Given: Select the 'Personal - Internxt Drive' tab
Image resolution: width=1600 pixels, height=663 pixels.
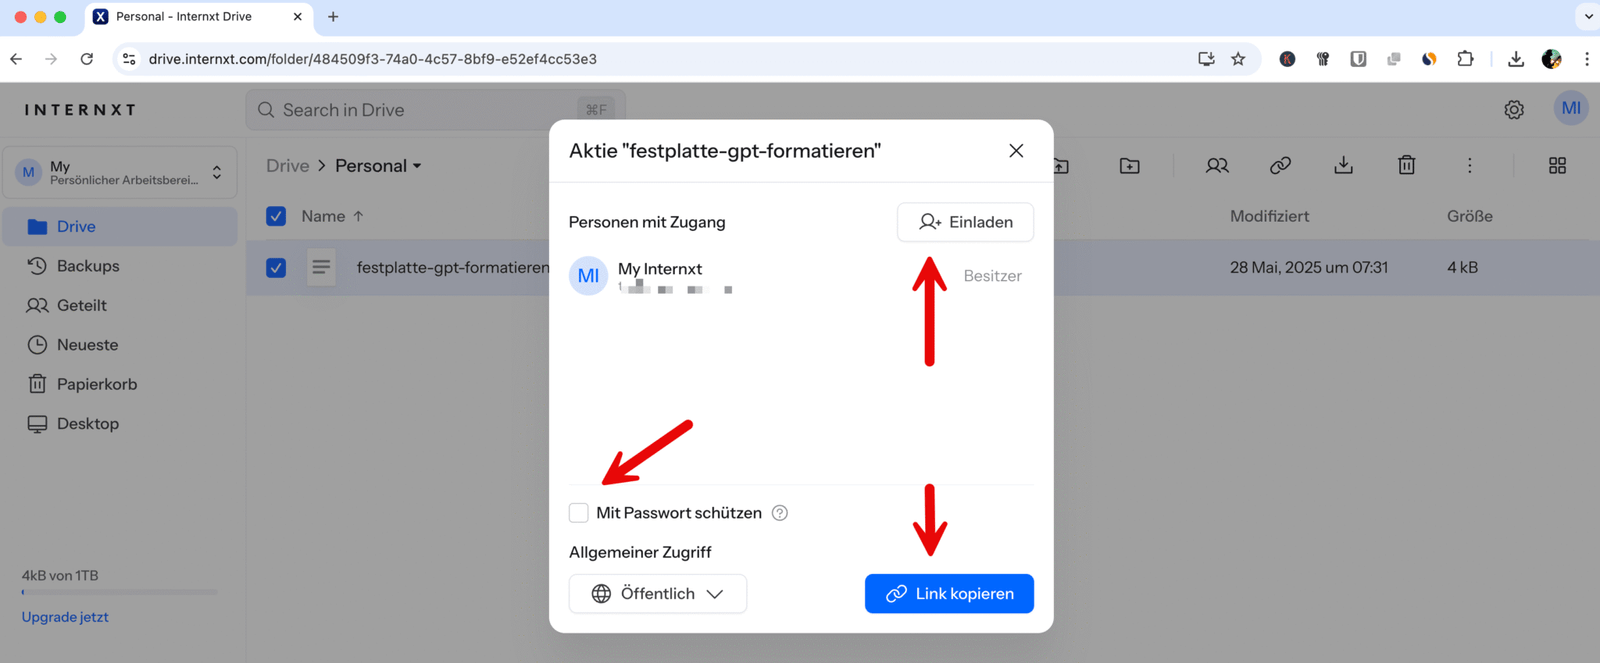Looking at the screenshot, I should tap(198, 17).
